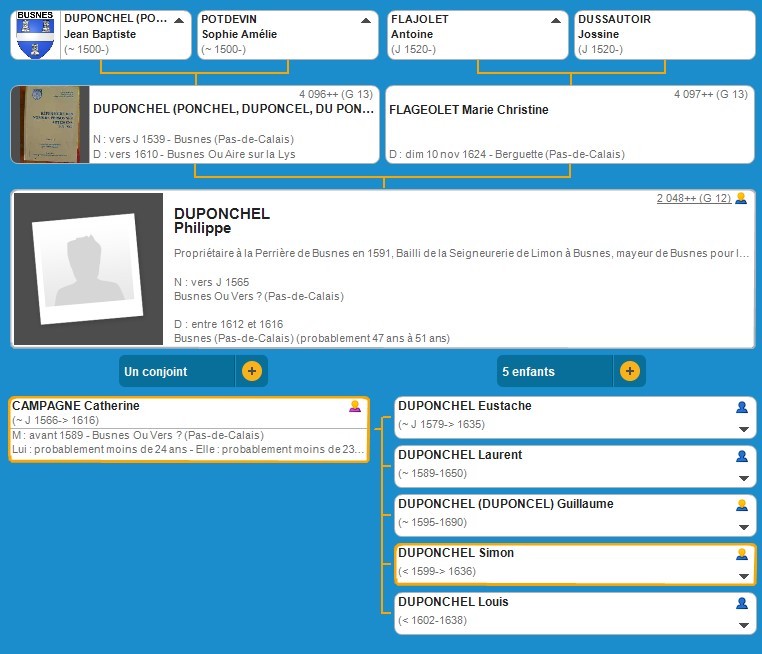Click the person icon next to Guillaume
The width and height of the screenshot is (762, 654).
click(741, 505)
